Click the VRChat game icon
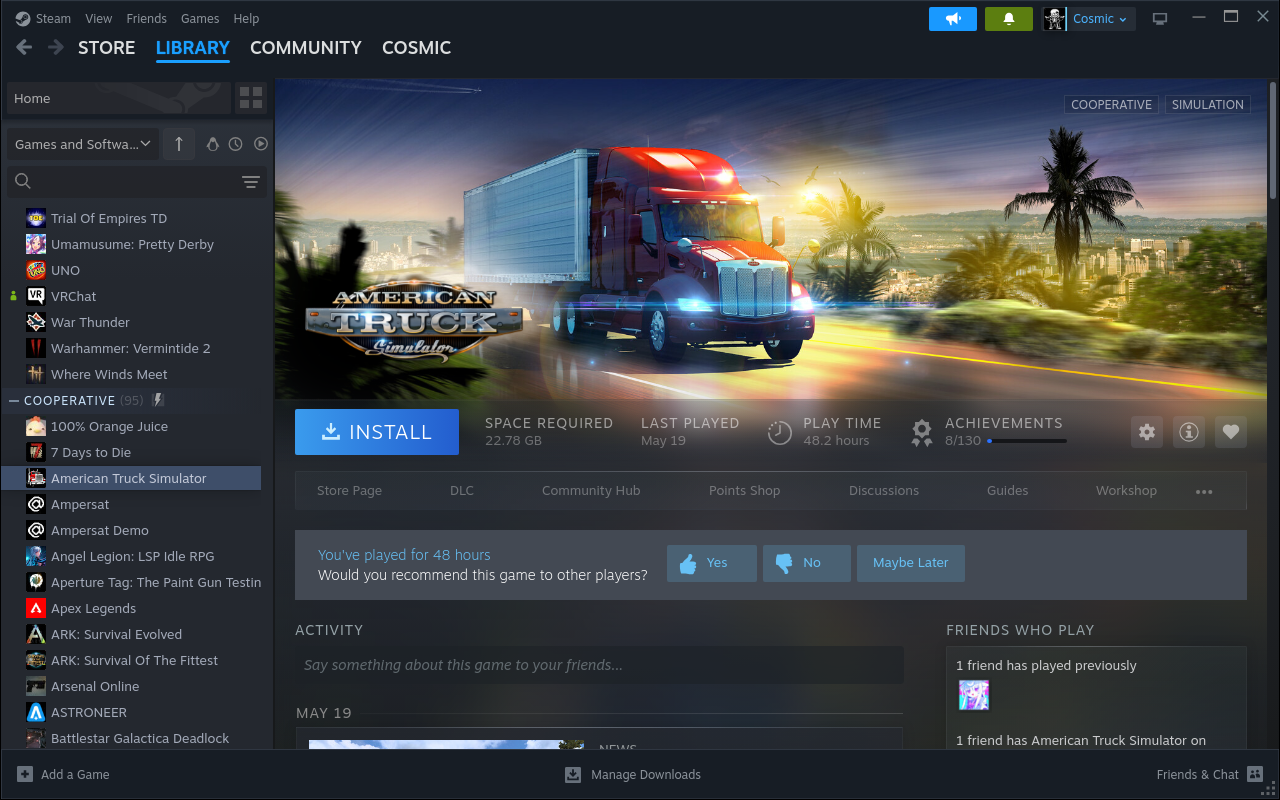This screenshot has width=1280, height=800. coord(36,296)
